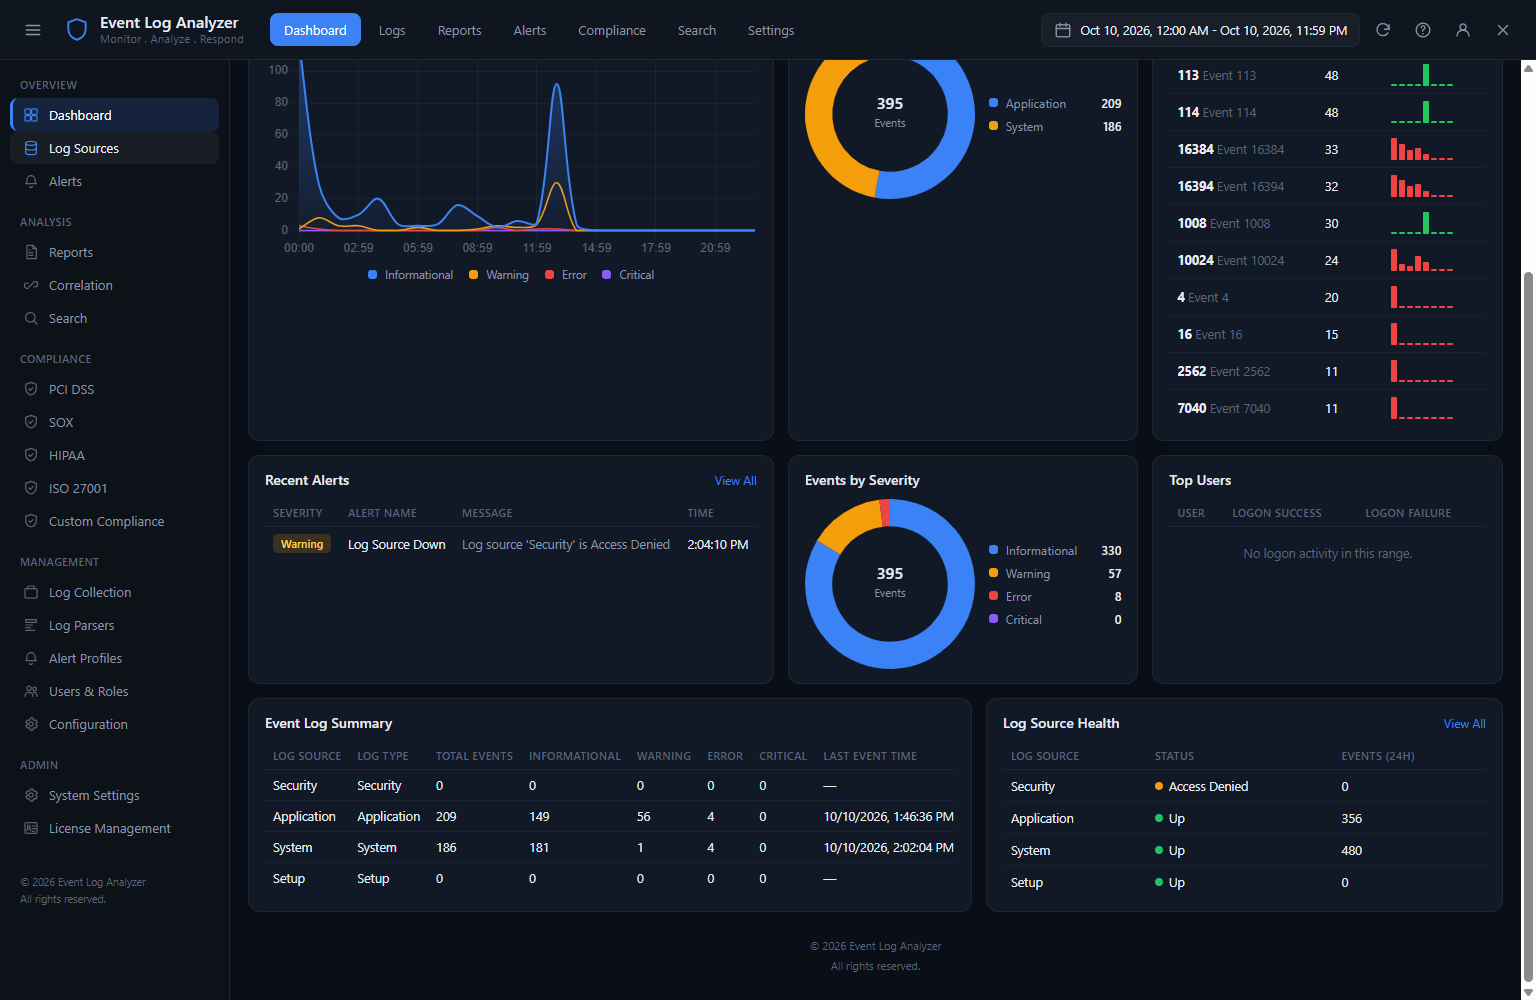Viewport: 1536px width, 1000px height.
Task: Open the help question mark icon
Action: [1423, 30]
